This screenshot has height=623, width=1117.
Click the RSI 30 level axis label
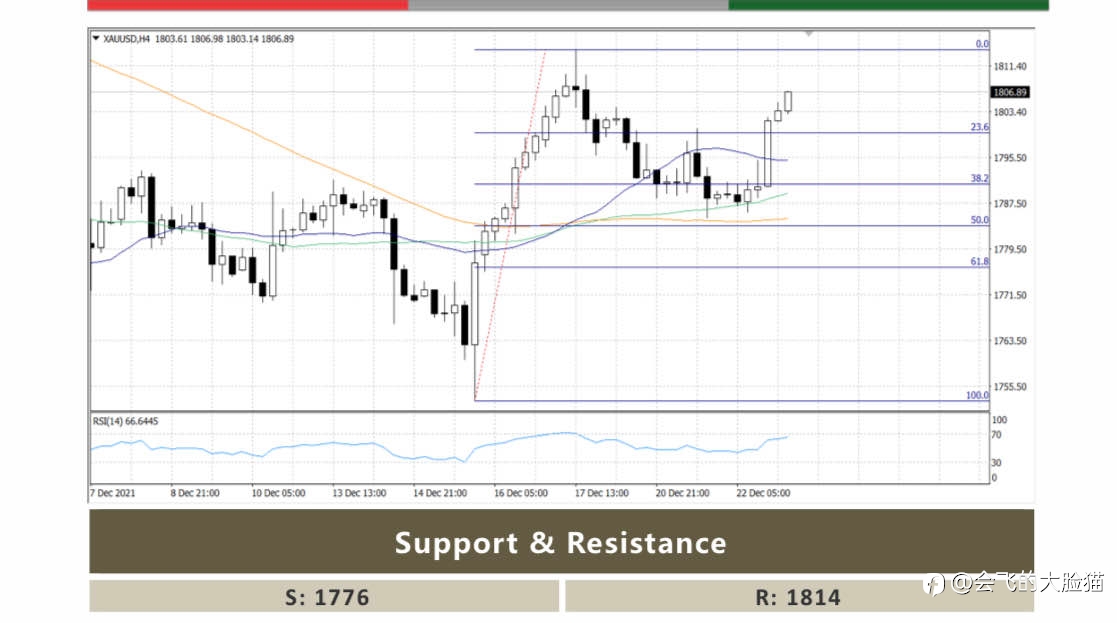tap(997, 463)
